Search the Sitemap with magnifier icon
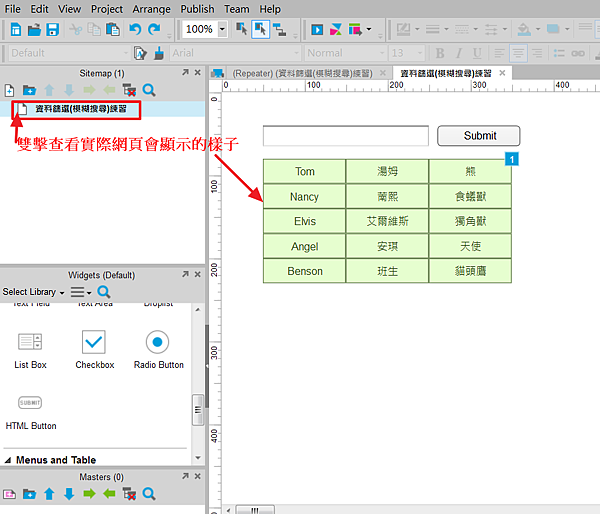The image size is (600, 514). click(149, 90)
